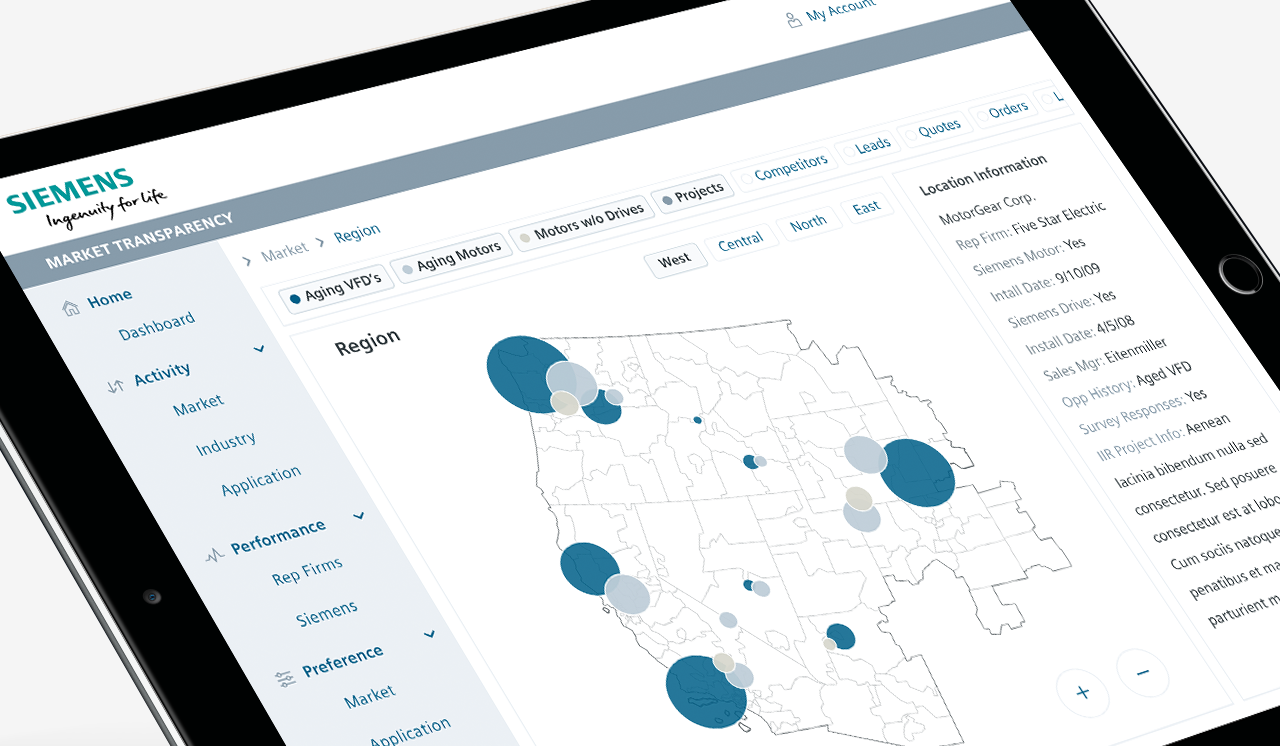Viewport: 1280px width, 746px height.
Task: Open the Dashboard link in sidebar
Action: [157, 326]
